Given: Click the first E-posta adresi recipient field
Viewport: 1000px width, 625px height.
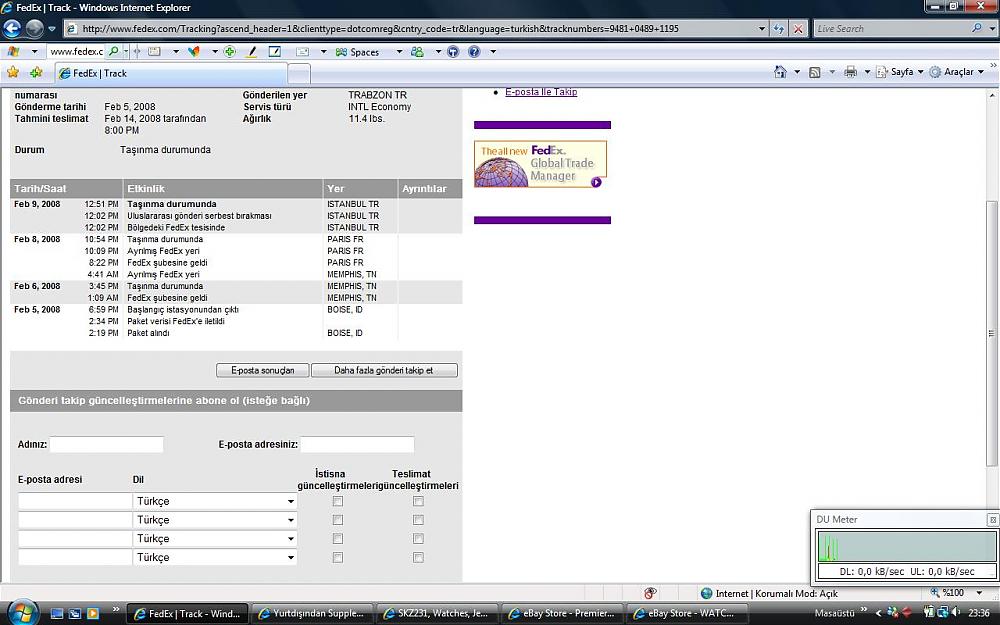Looking at the screenshot, I should click(x=75, y=501).
